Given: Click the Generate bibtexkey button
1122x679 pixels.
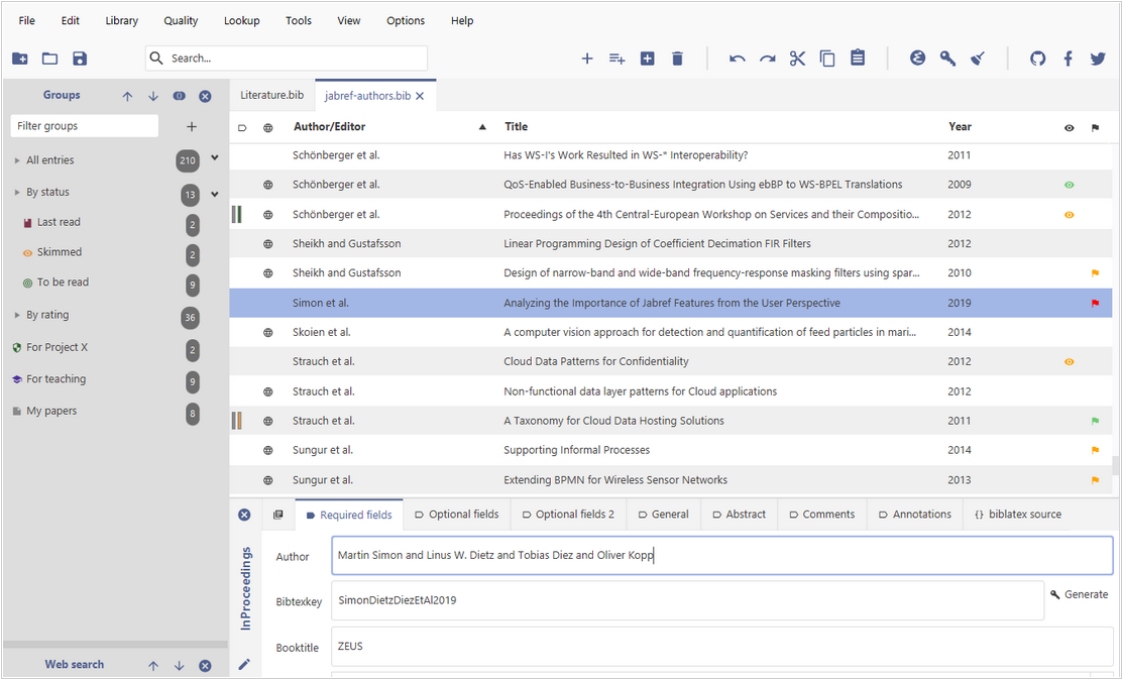Looking at the screenshot, I should tap(1079, 594).
